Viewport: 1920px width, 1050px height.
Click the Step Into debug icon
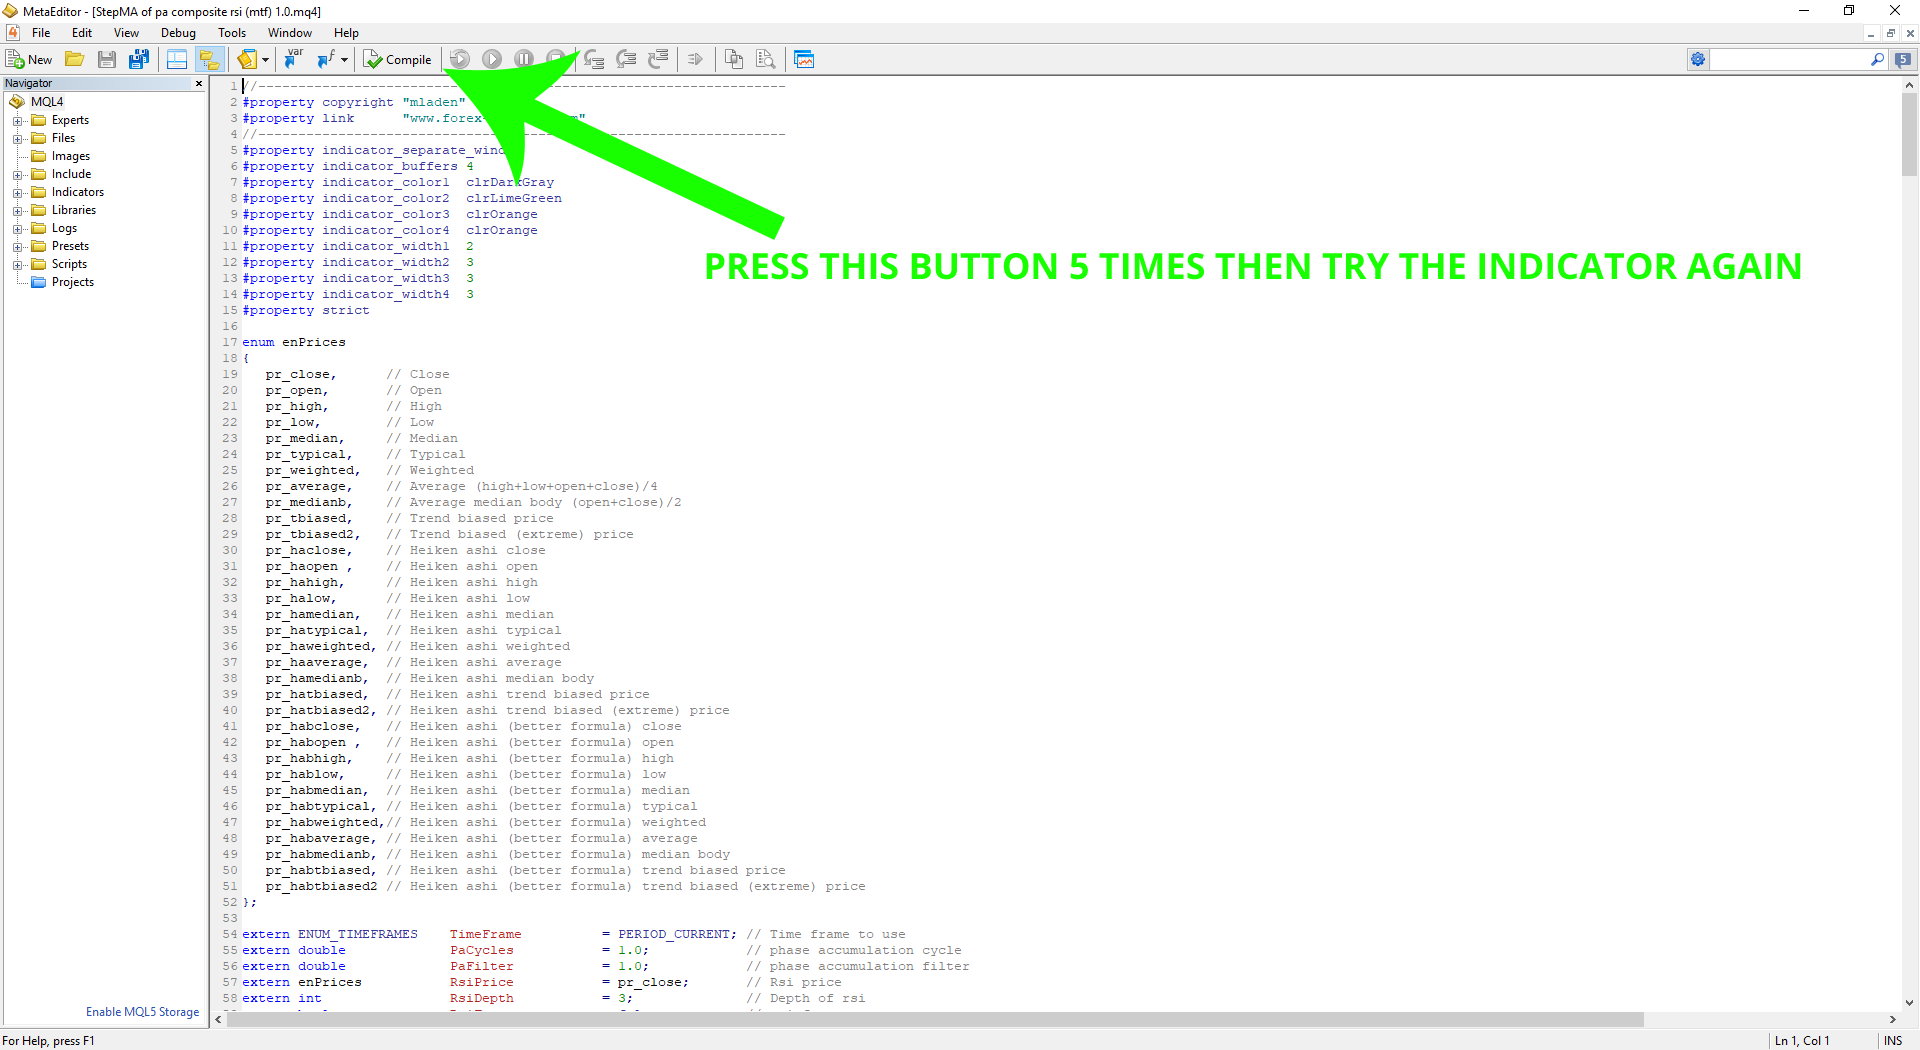[x=594, y=60]
